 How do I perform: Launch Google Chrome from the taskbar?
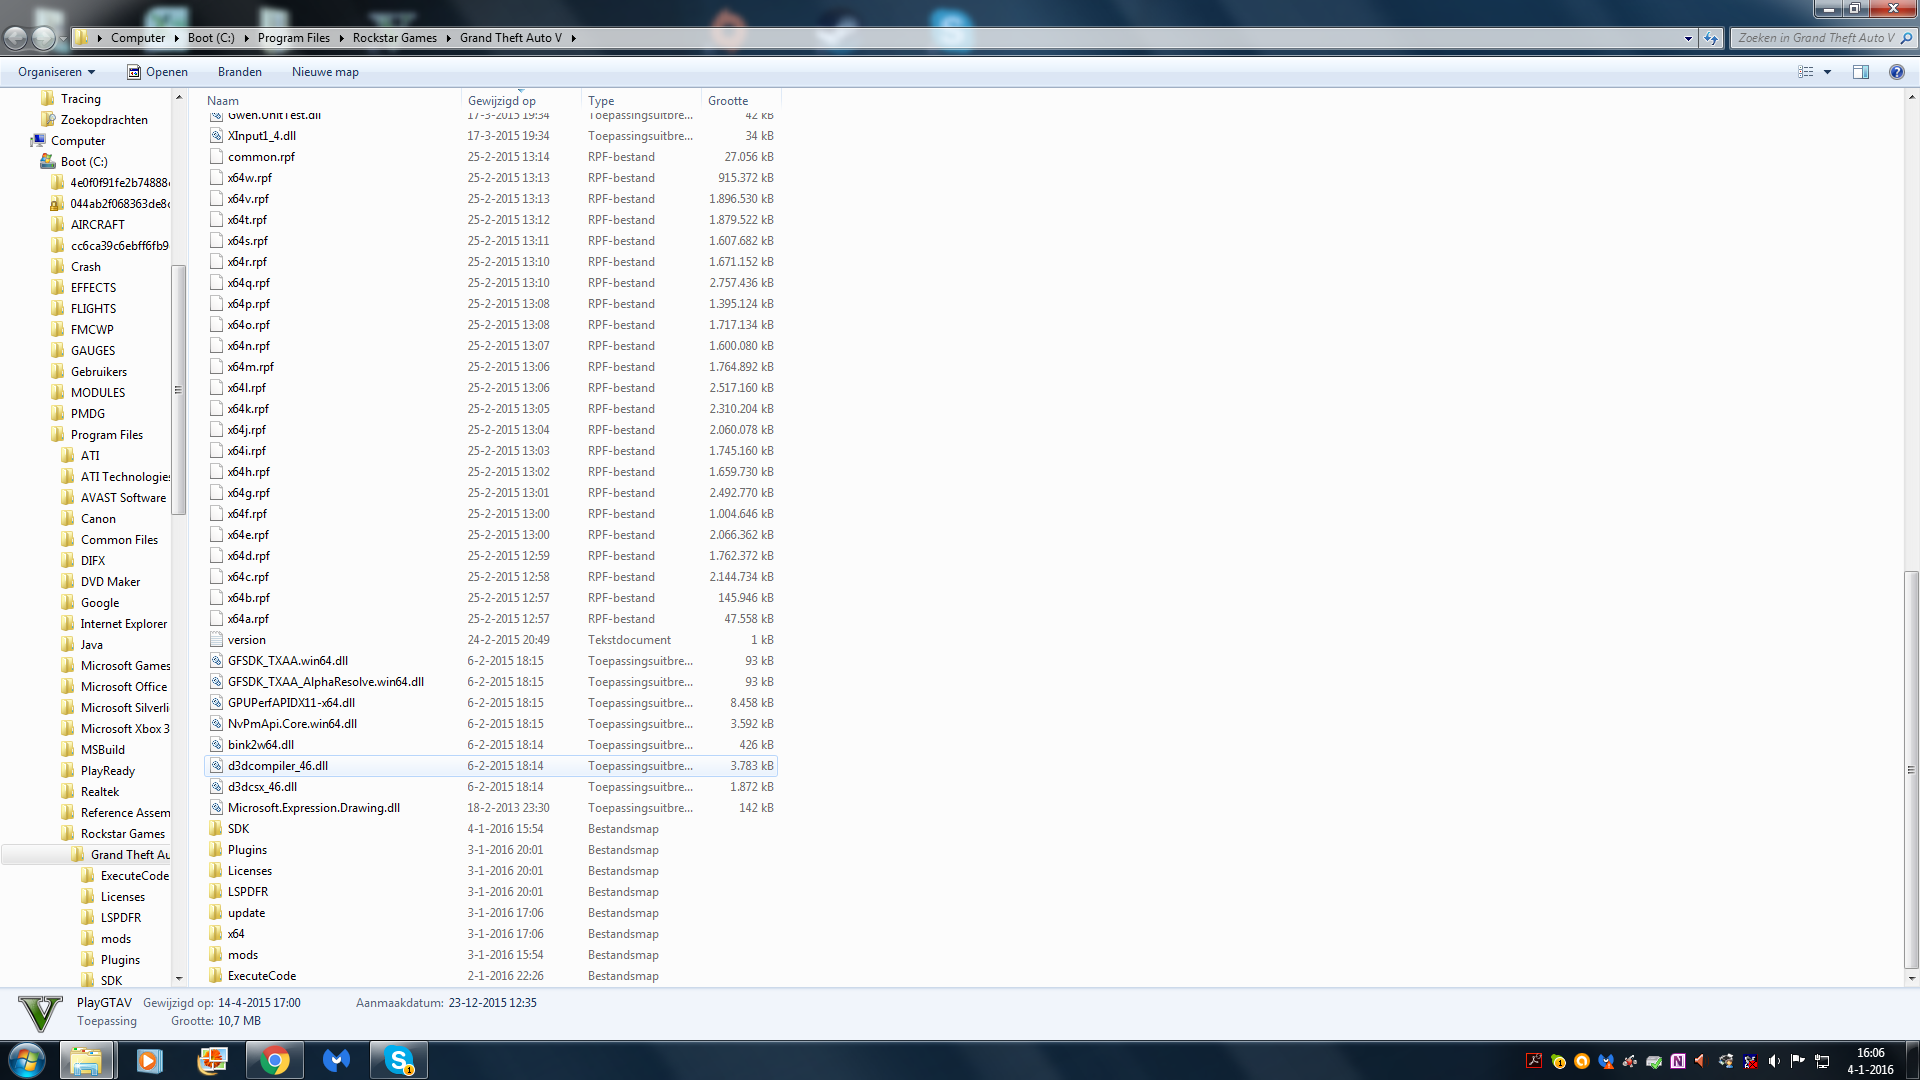click(274, 1060)
